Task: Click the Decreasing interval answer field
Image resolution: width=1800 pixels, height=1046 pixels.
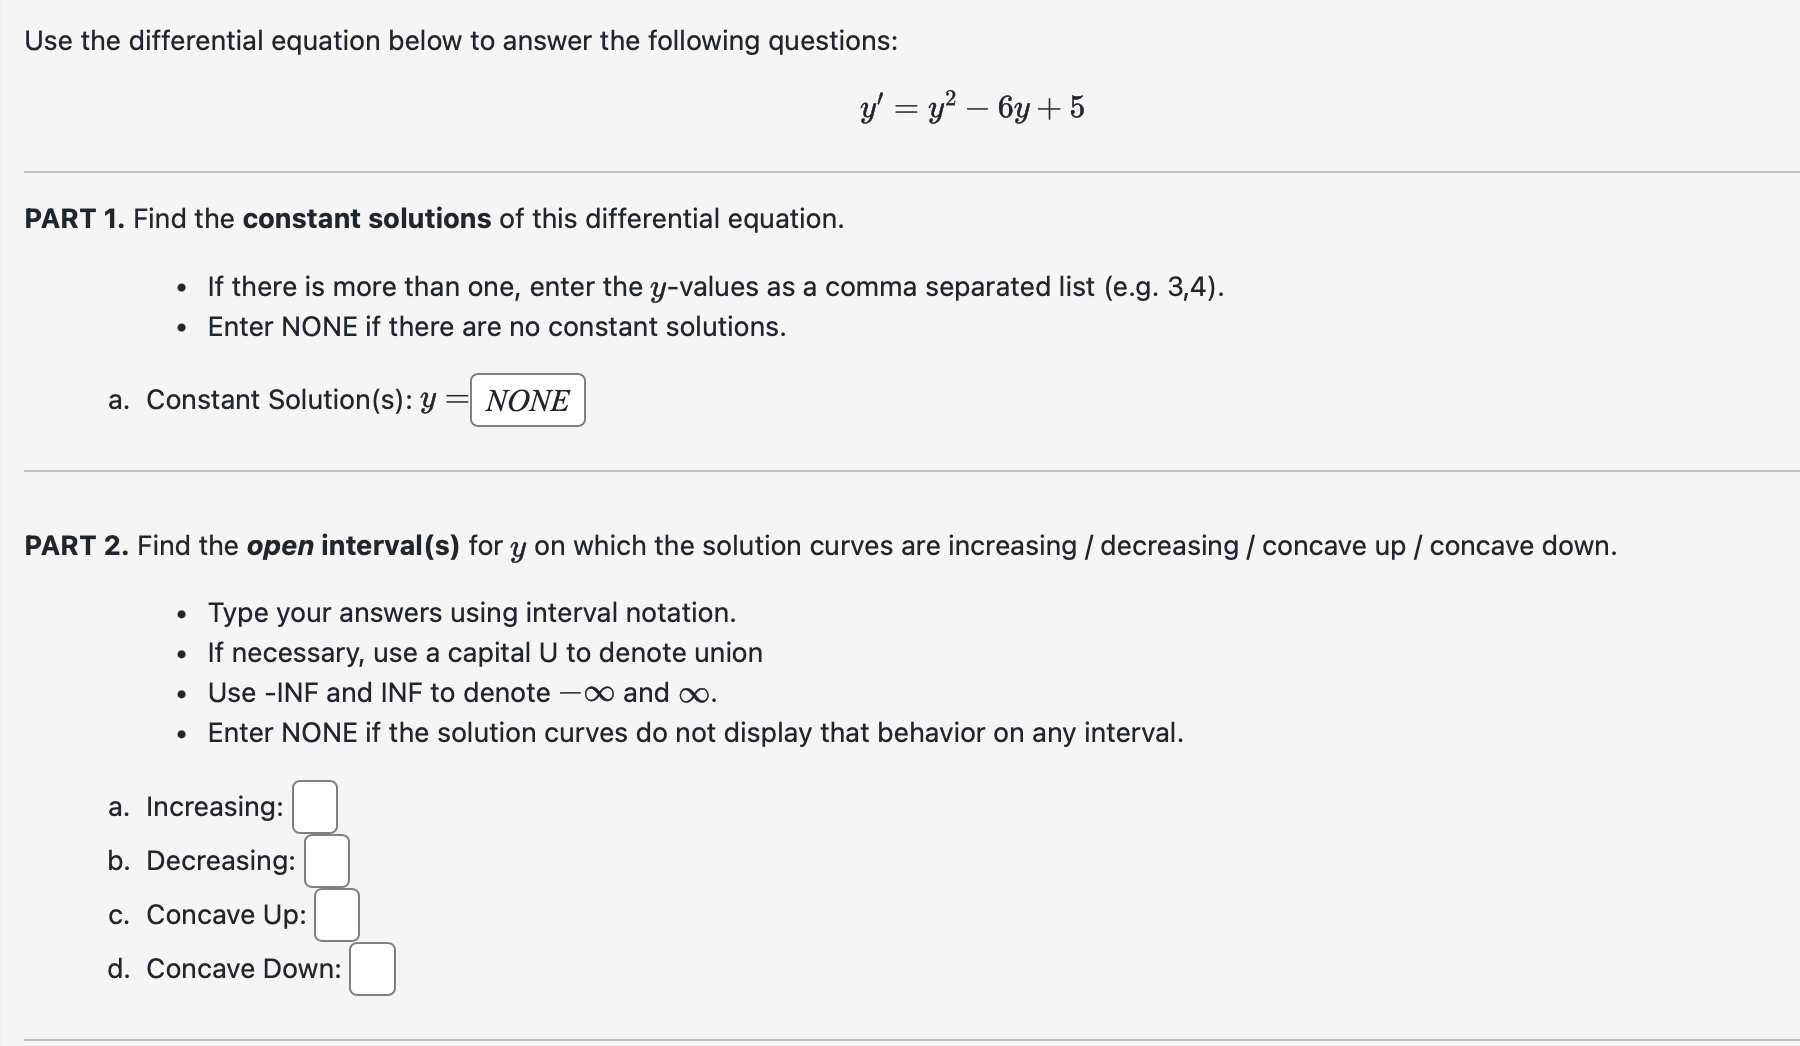Action: point(326,860)
